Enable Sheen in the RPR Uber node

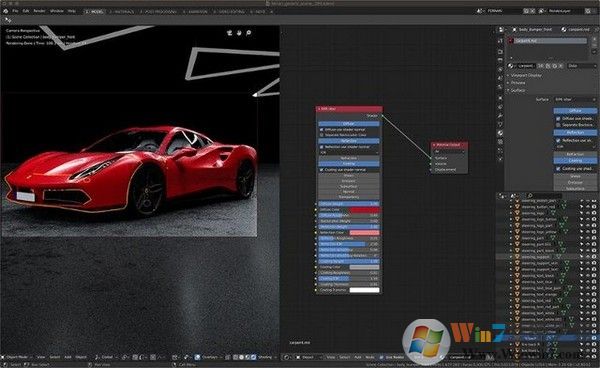(x=349, y=176)
